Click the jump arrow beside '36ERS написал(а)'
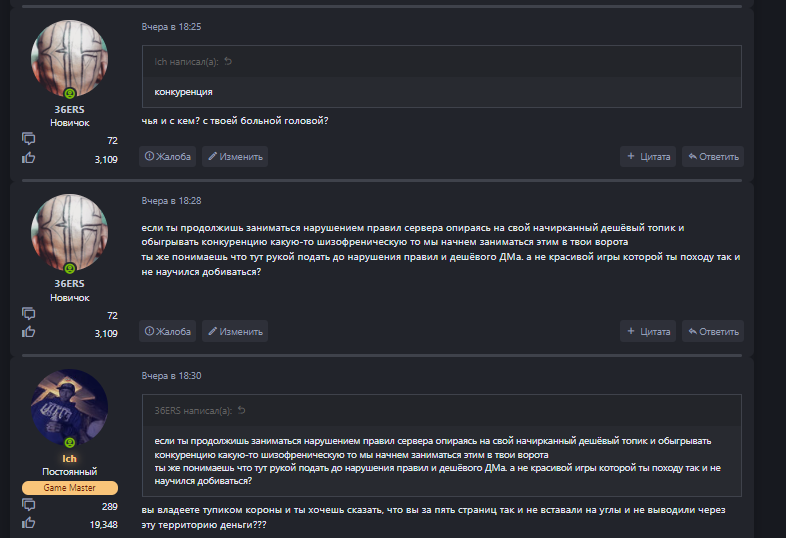This screenshot has width=786, height=538. [x=240, y=410]
